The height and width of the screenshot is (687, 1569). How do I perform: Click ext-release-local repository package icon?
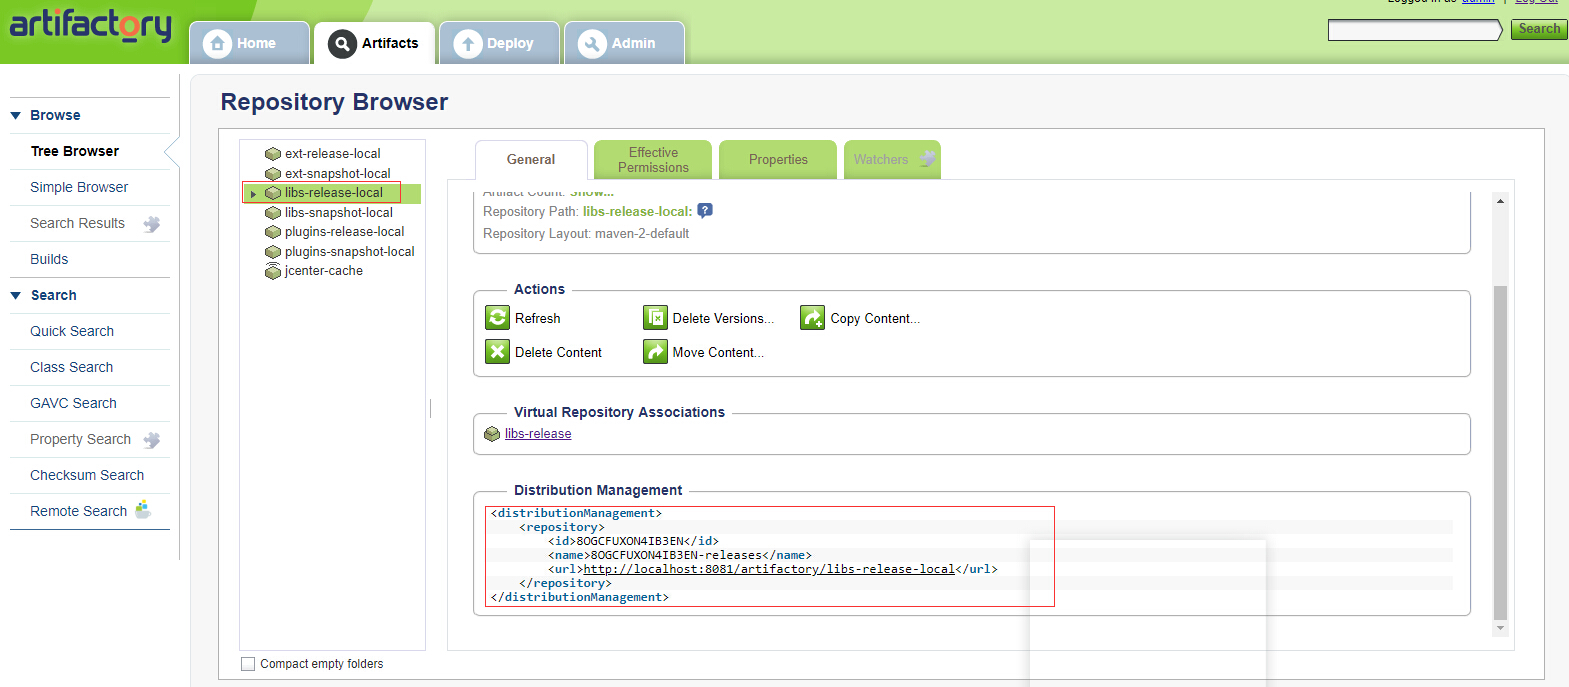[x=273, y=154]
